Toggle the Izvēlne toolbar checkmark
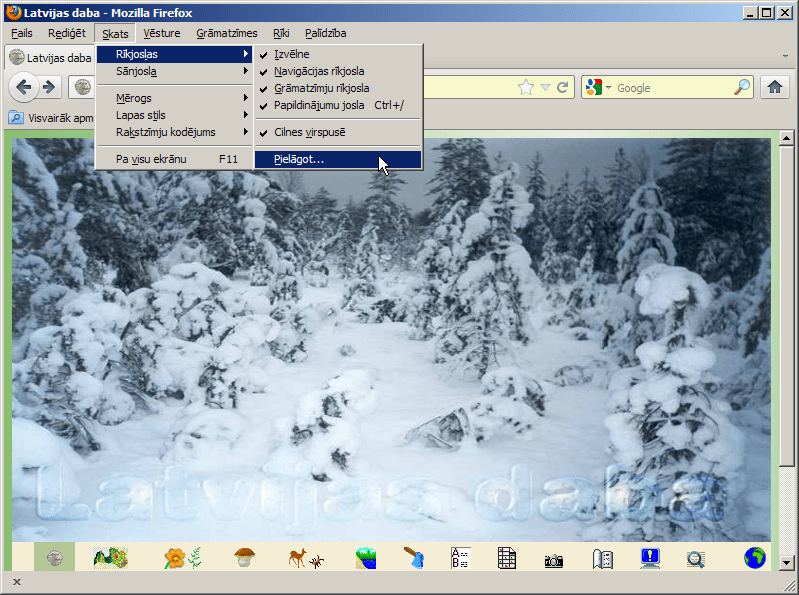Image resolution: width=799 pixels, height=595 pixels. tap(338, 54)
